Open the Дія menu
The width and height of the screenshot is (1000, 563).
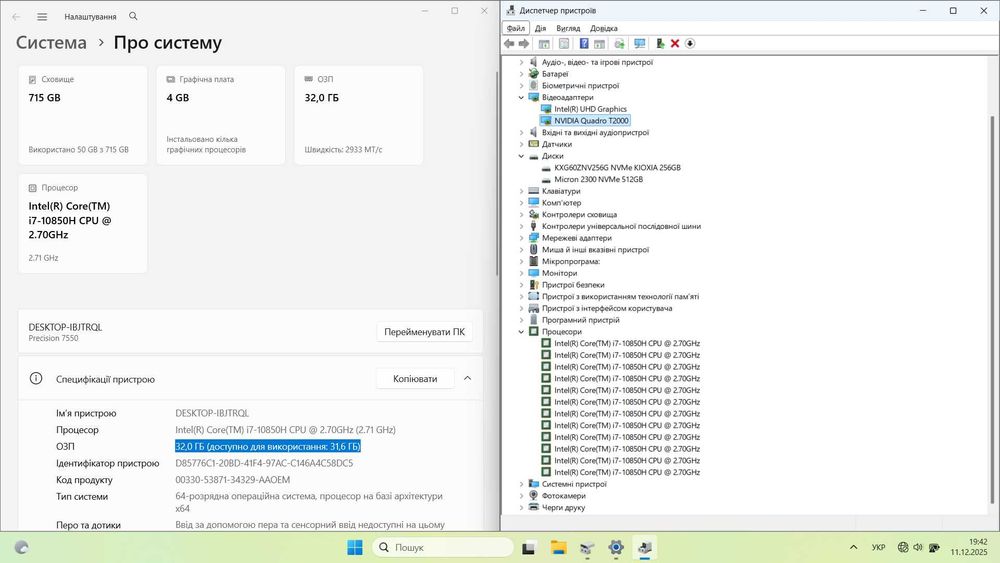(540, 28)
